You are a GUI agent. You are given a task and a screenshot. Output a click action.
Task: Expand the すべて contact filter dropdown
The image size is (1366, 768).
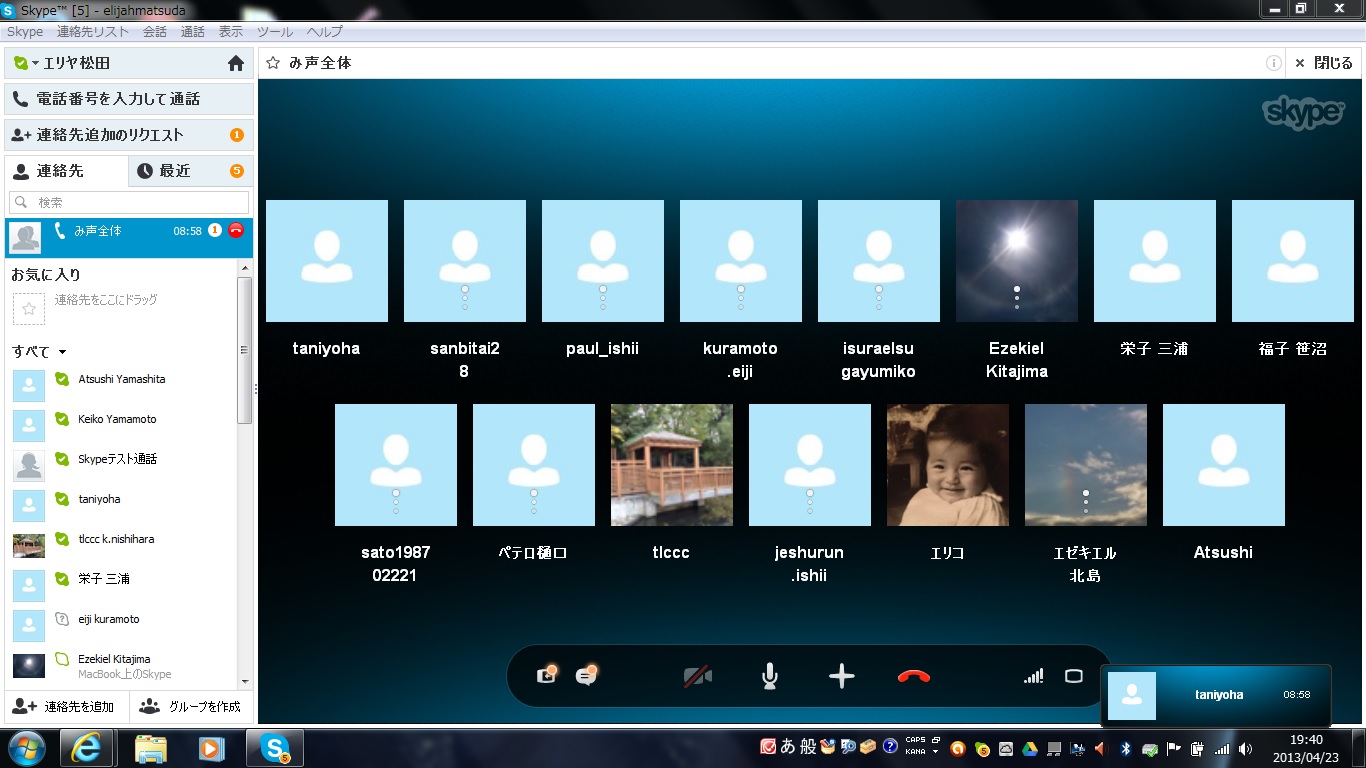click(x=62, y=352)
